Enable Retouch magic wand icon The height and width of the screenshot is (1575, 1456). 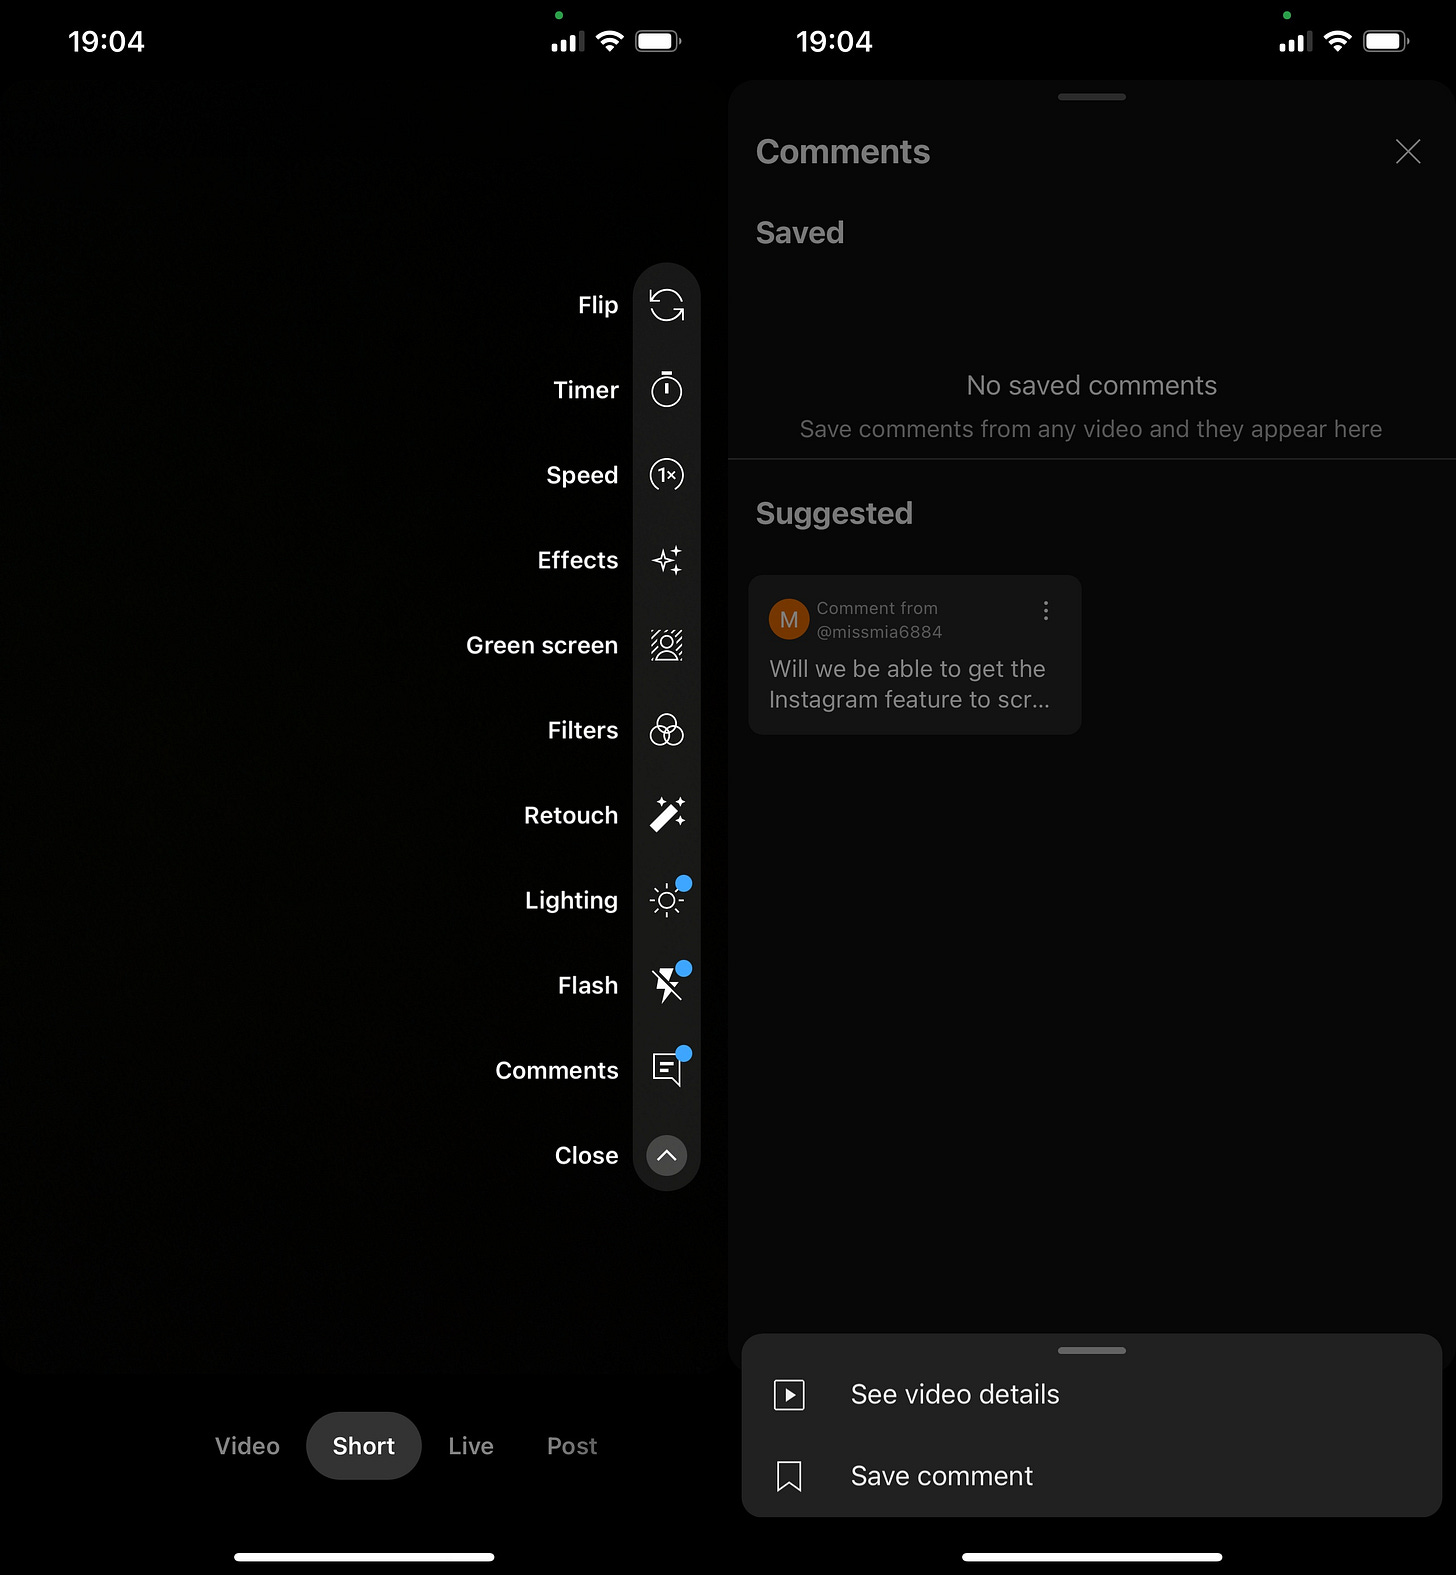pos(667,815)
